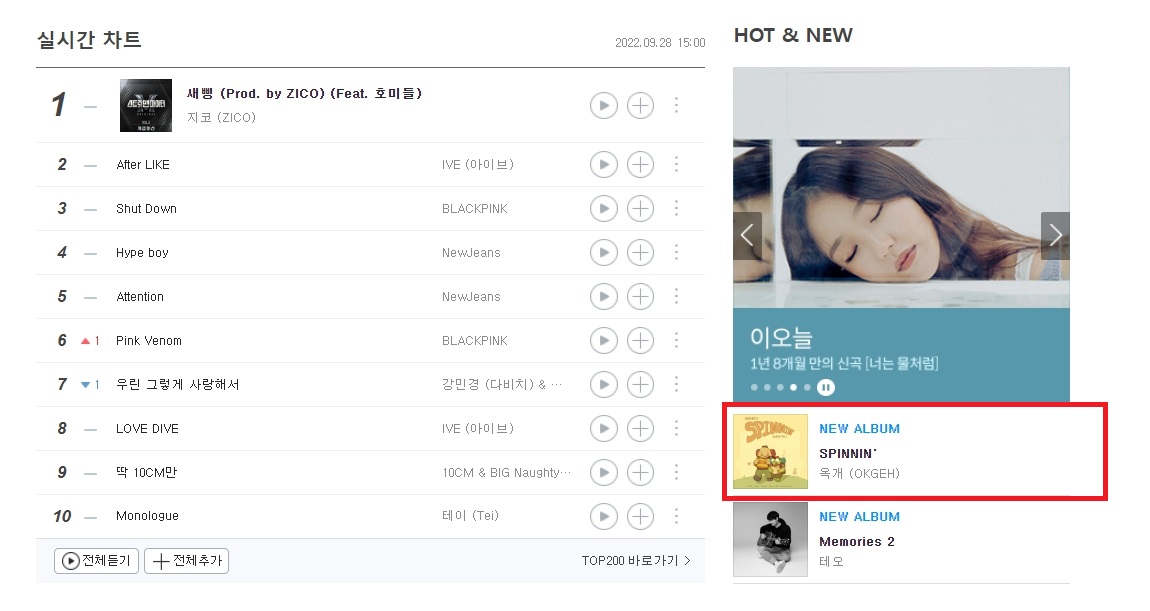The image size is (1150, 611).
Task: Open more options for Monologue
Action: click(676, 516)
